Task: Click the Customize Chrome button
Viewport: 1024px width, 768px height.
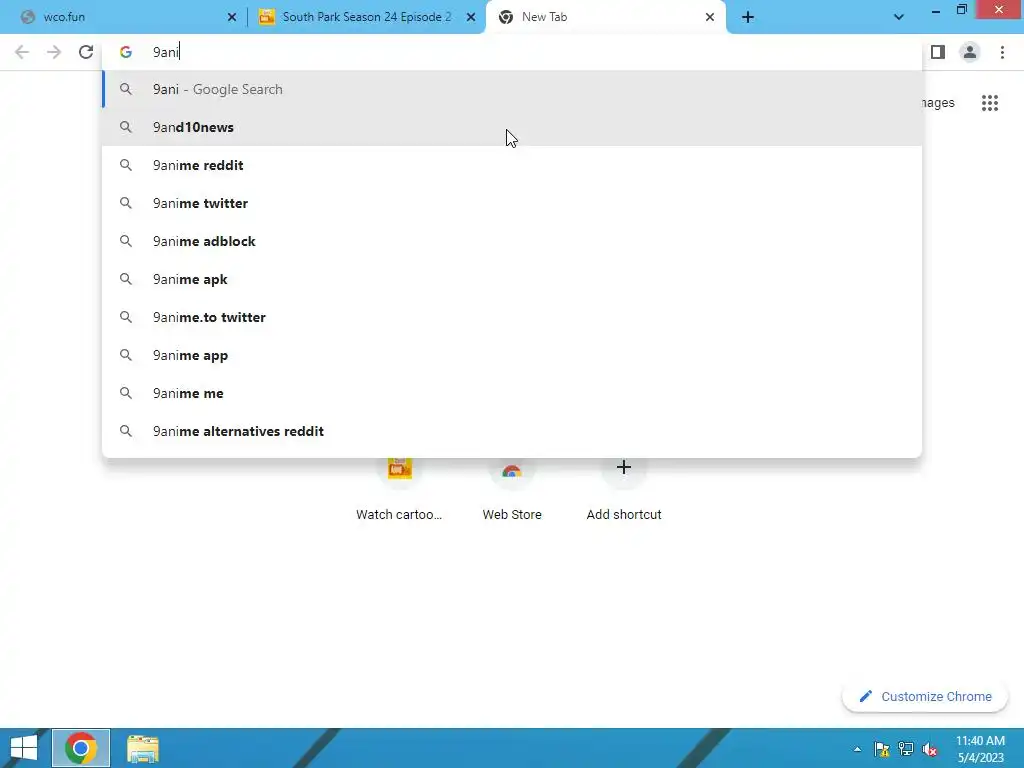Action: click(x=925, y=697)
